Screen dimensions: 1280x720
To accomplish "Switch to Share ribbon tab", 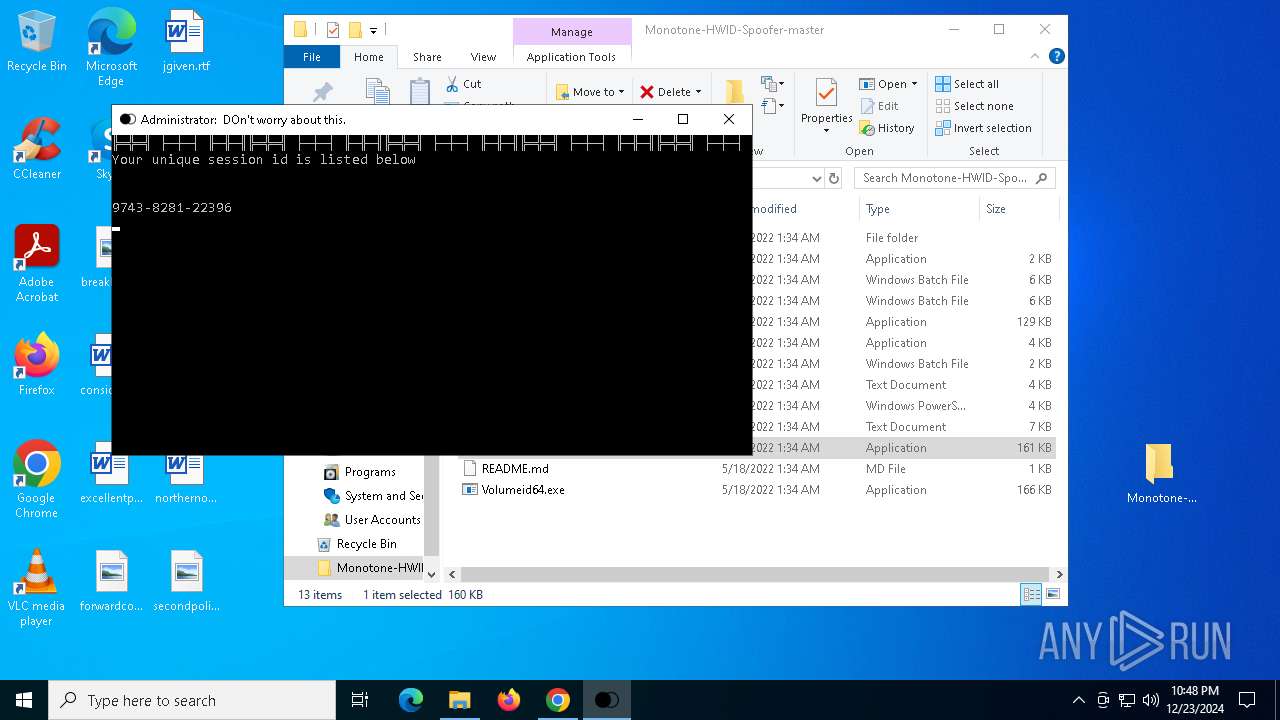I will (x=427, y=57).
